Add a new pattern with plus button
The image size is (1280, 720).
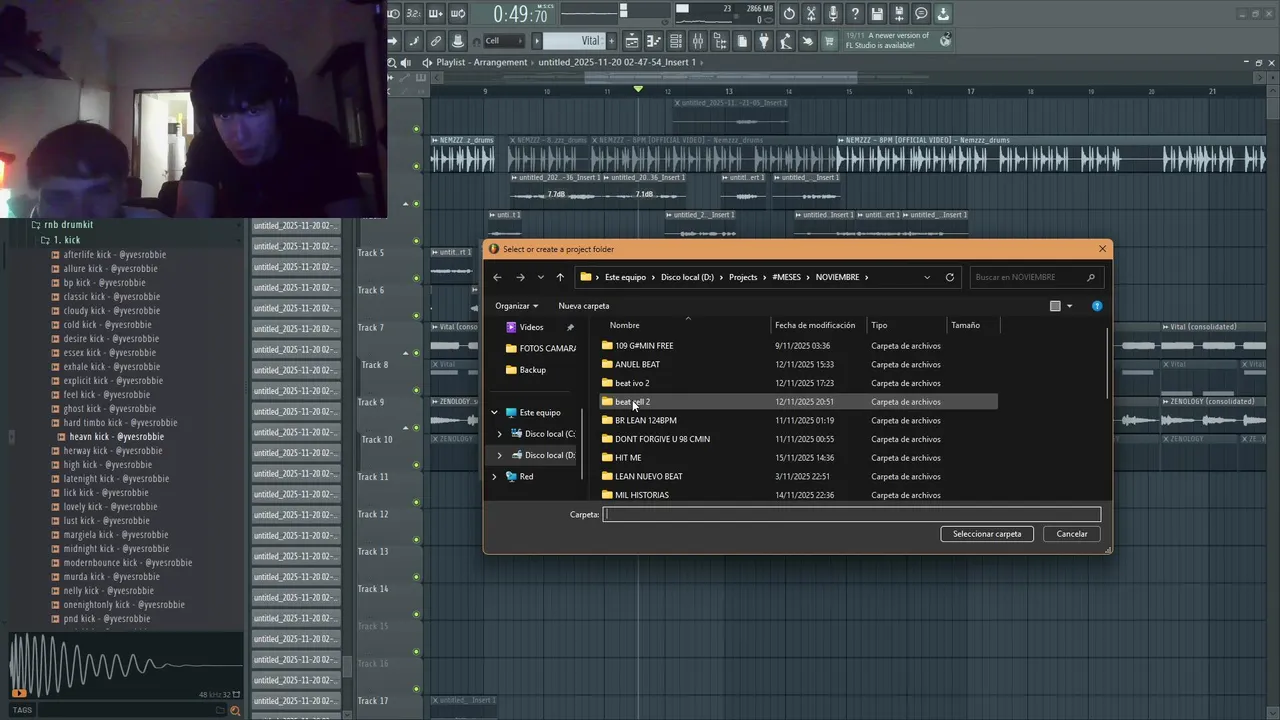pyautogui.click(x=611, y=41)
